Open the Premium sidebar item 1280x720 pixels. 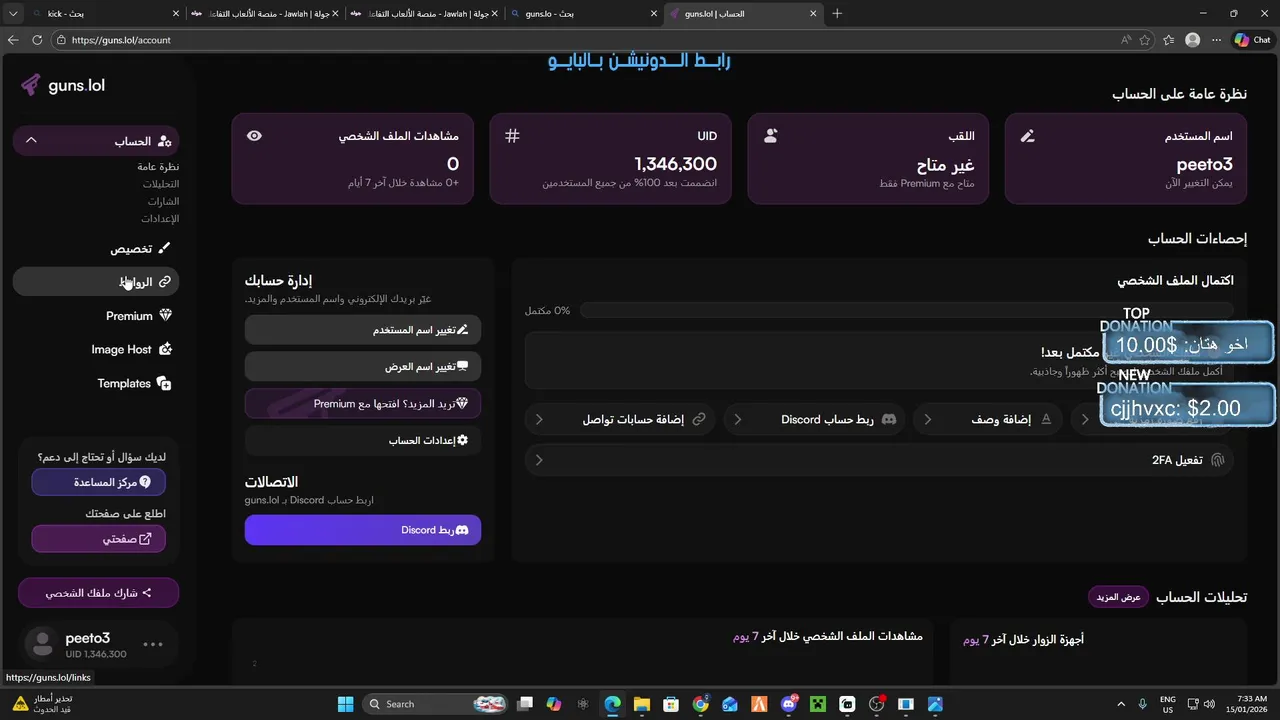[96, 316]
